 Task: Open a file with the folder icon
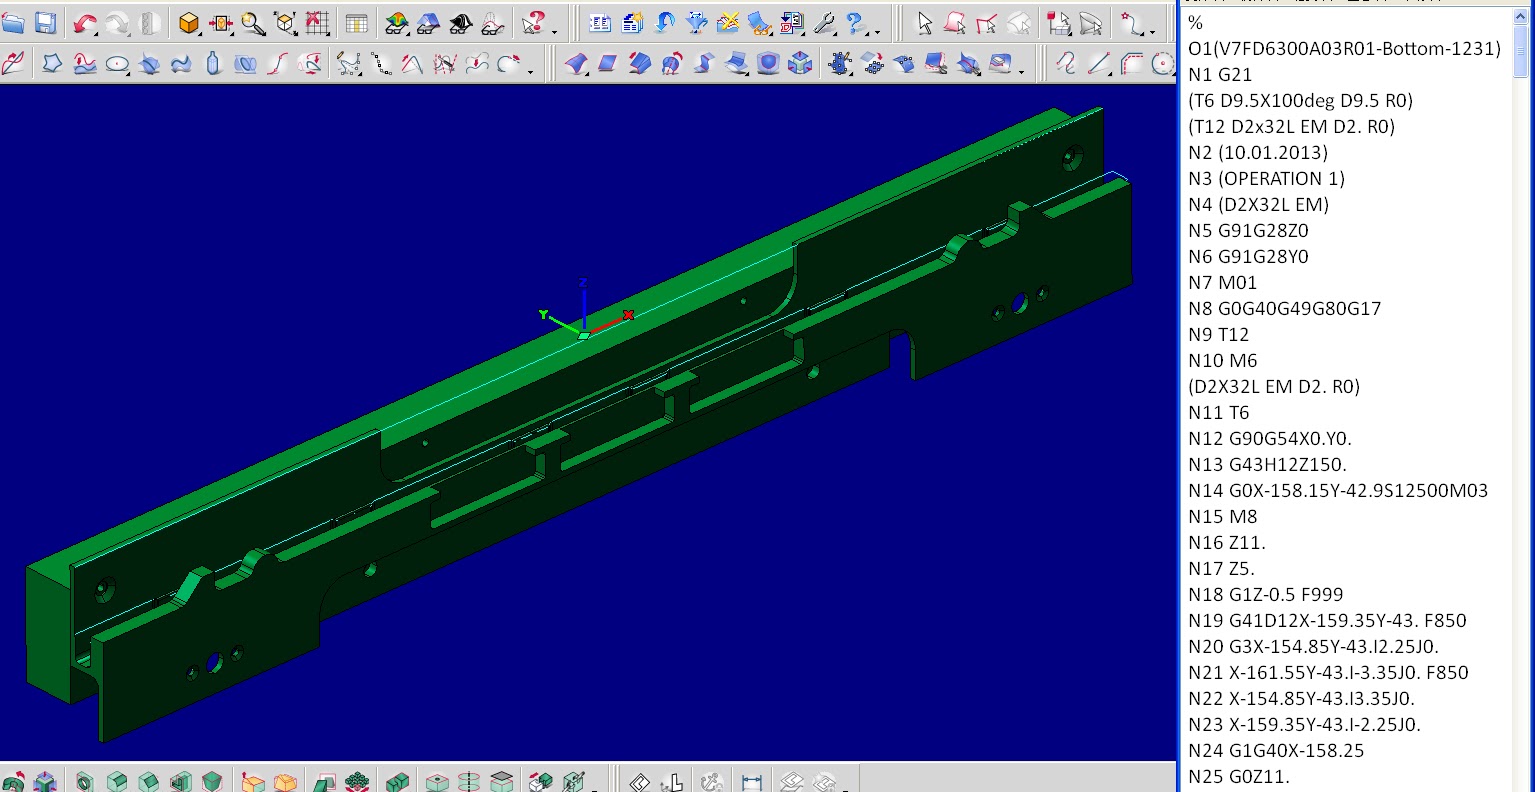[x=13, y=23]
